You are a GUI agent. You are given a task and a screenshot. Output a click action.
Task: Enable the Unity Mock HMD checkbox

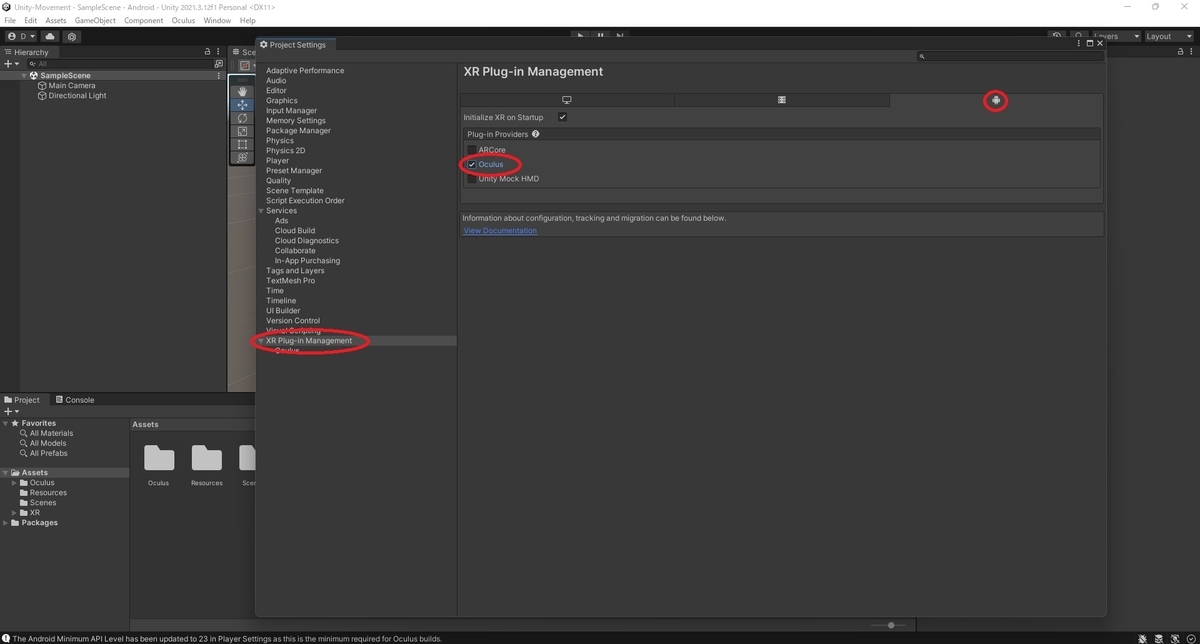[472, 179]
